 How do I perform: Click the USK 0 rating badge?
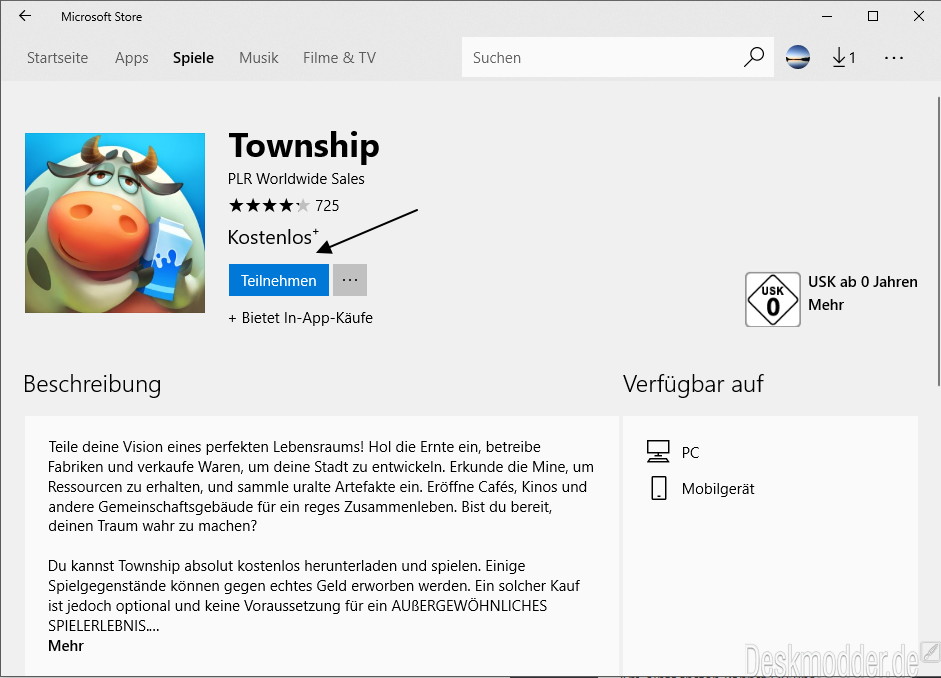(x=772, y=299)
